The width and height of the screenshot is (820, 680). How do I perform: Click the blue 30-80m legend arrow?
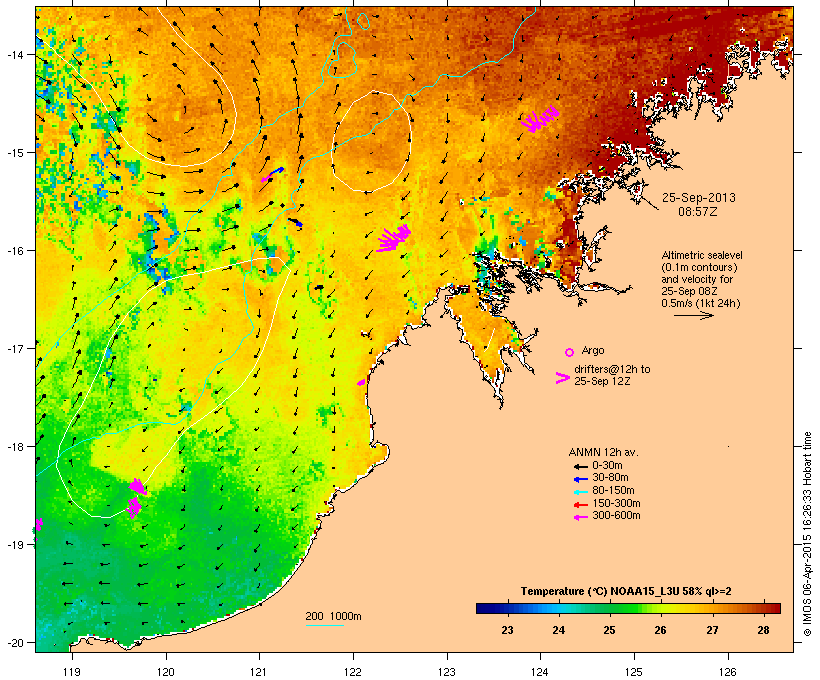click(580, 479)
